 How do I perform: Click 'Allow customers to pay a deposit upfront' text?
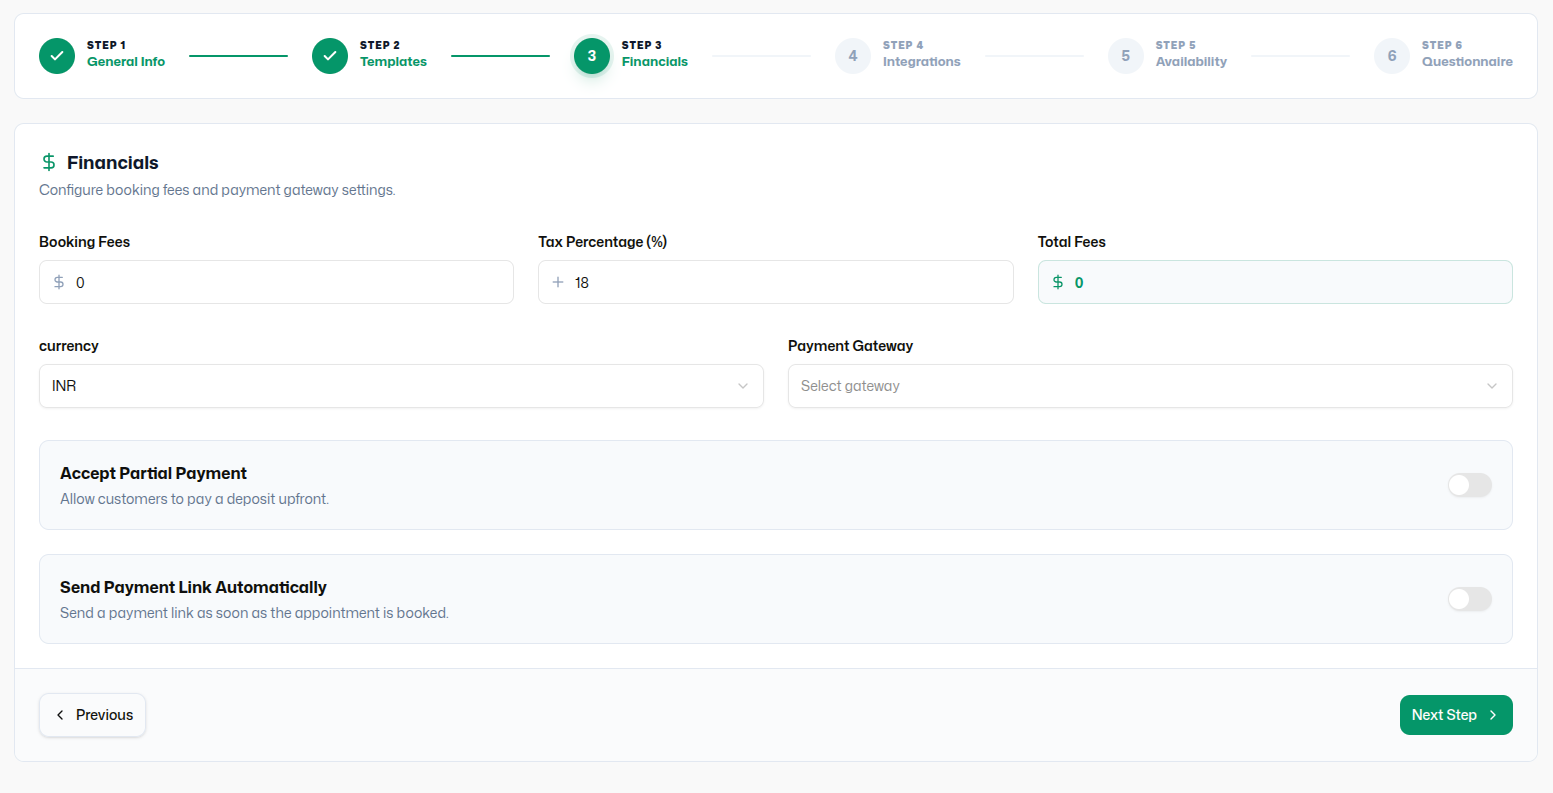[194, 499]
